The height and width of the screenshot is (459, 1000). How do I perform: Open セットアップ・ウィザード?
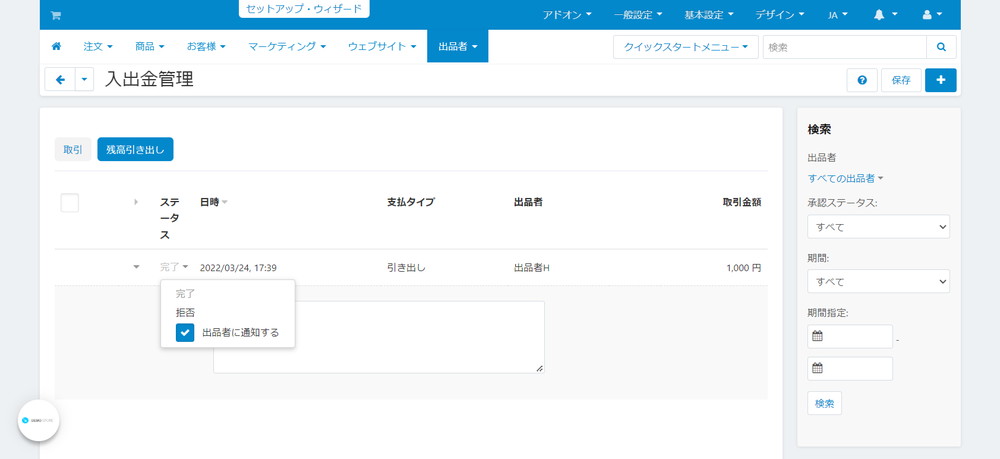point(304,9)
